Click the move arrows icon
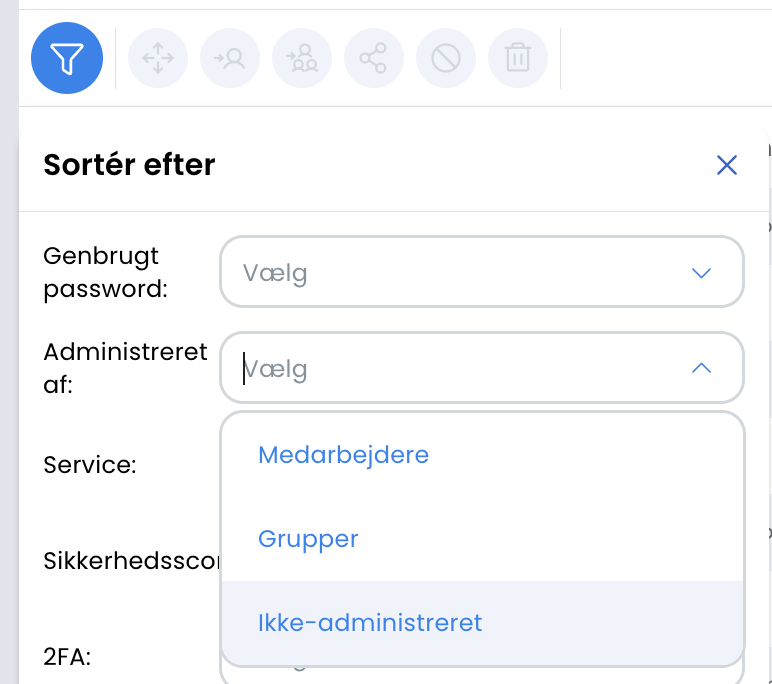 point(158,58)
